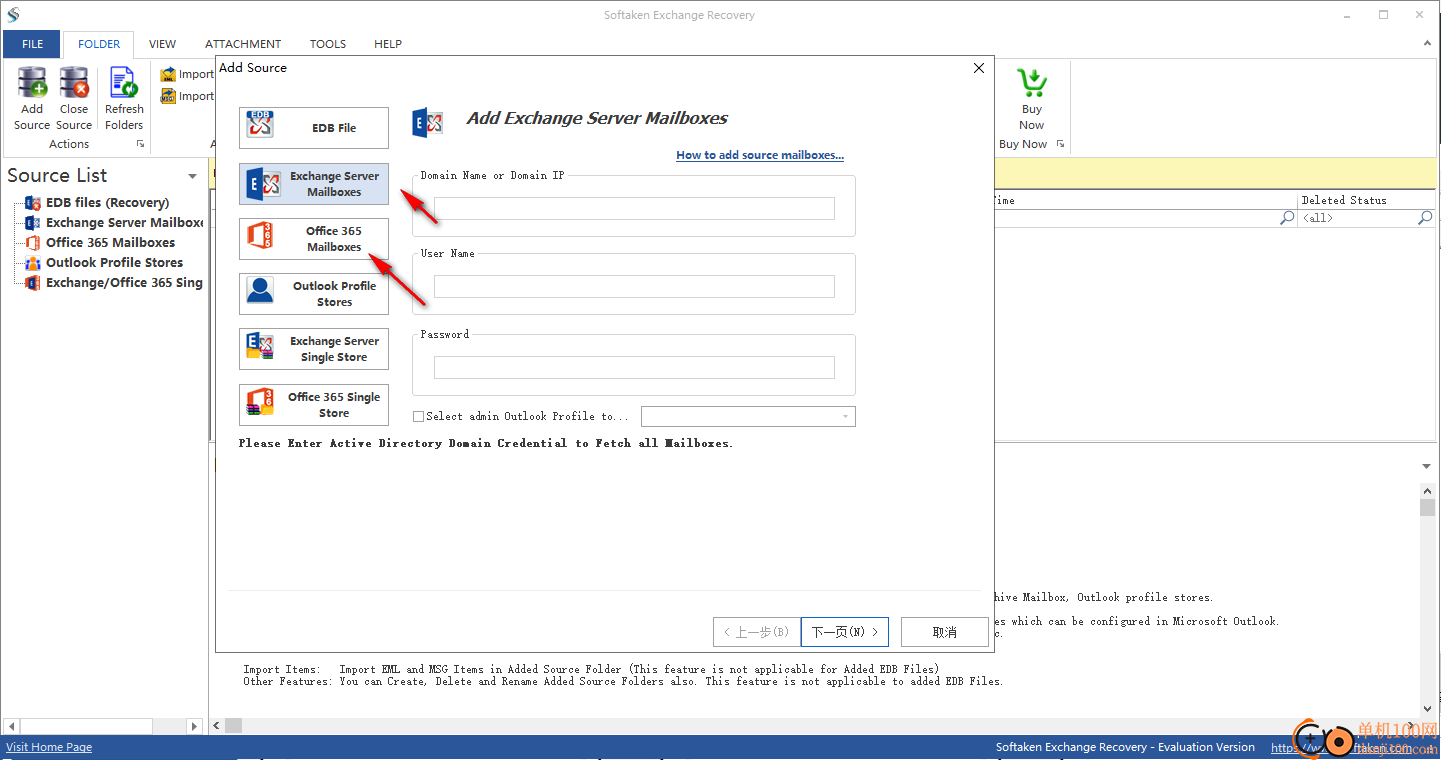This screenshot has width=1441, height=760.
Task: Click the Password input field
Action: click(x=634, y=368)
